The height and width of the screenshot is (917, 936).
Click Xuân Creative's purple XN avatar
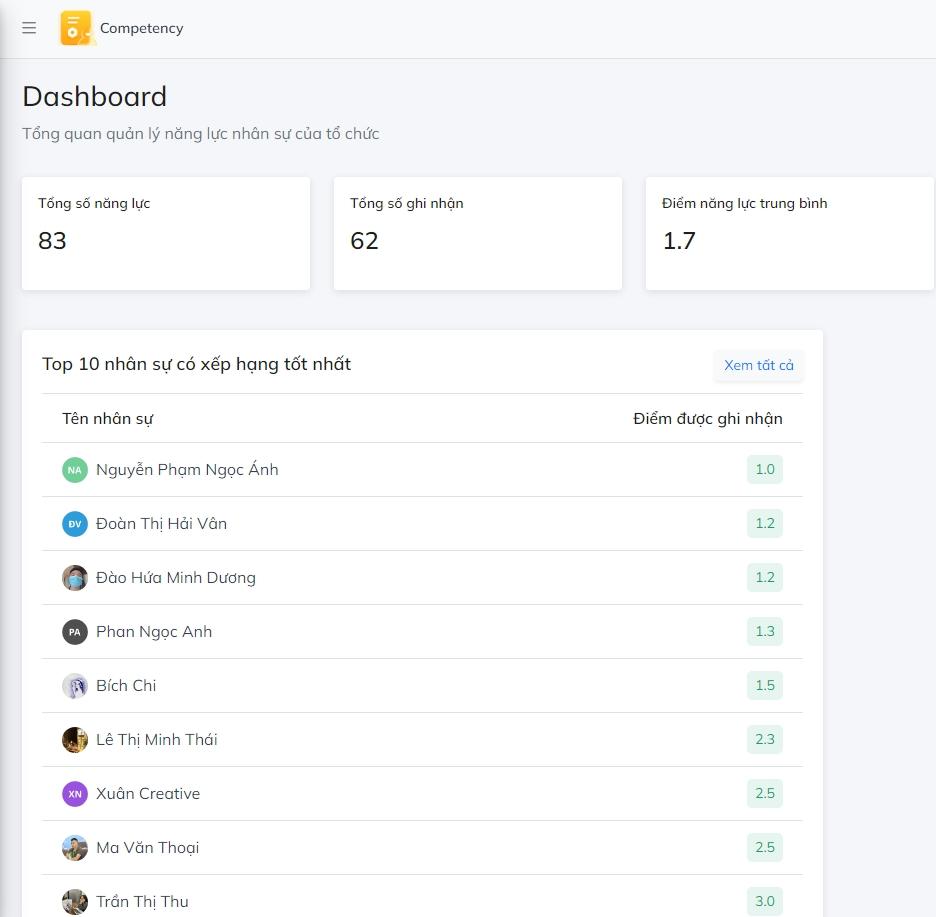75,794
